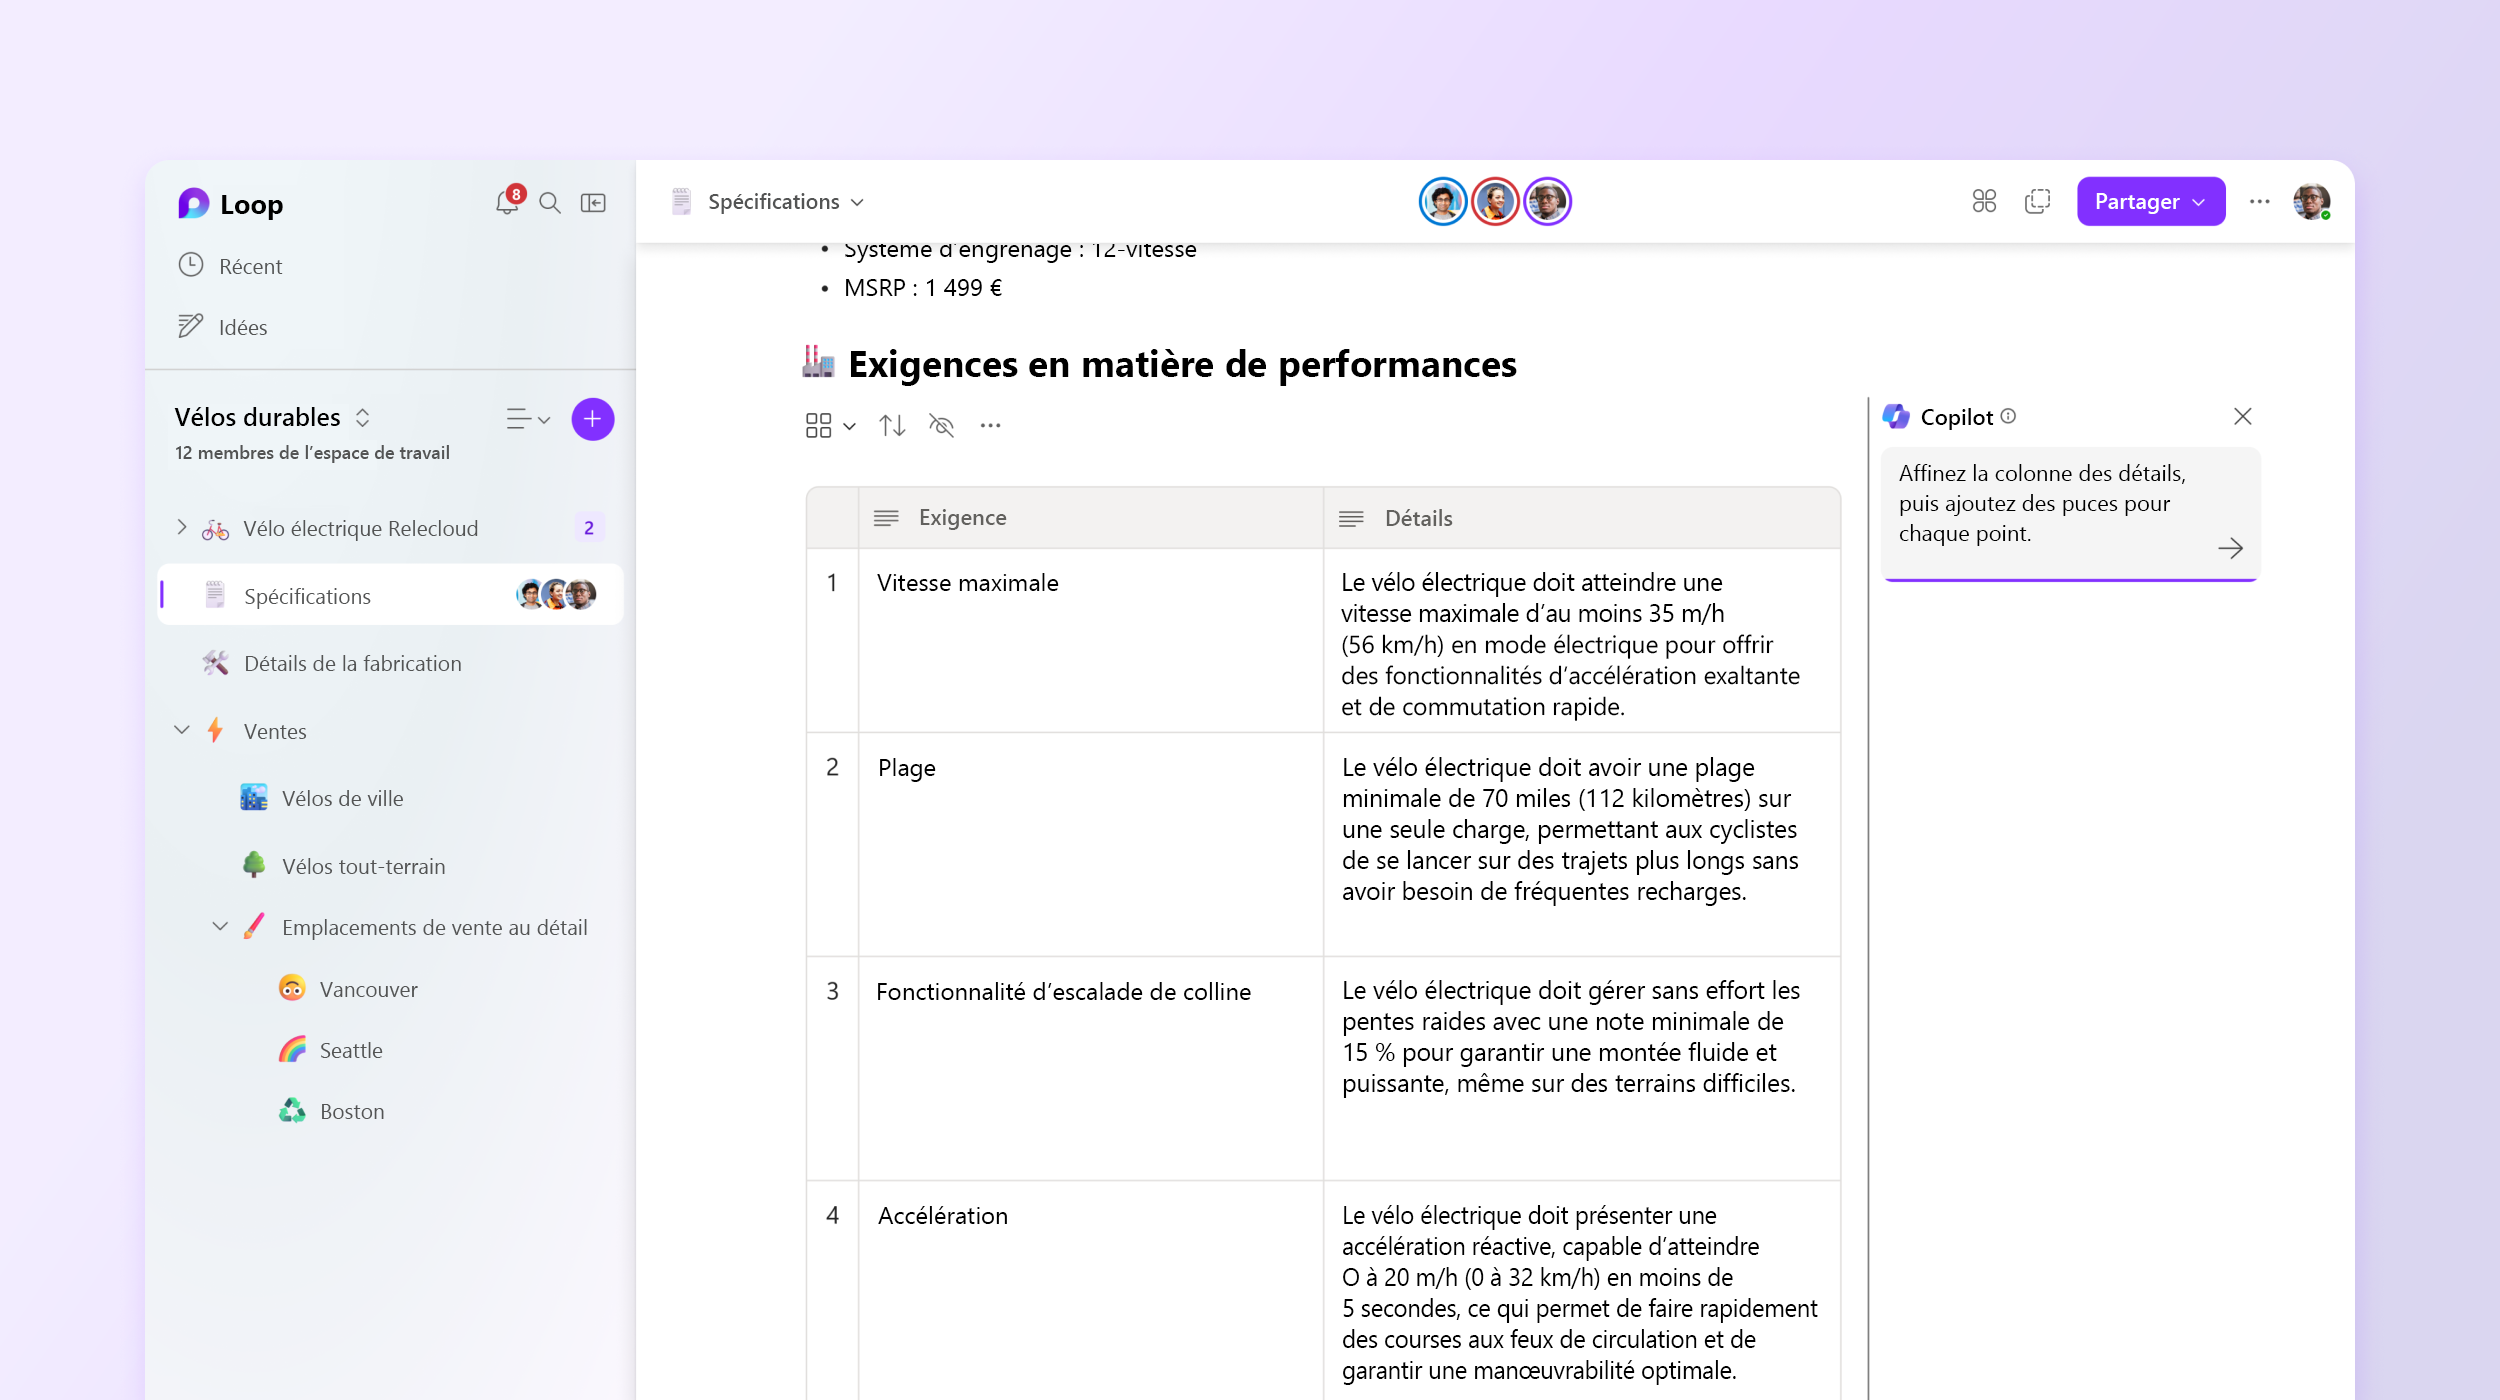Collapse the sidebar panel
This screenshot has width=2500, height=1400.
(593, 203)
